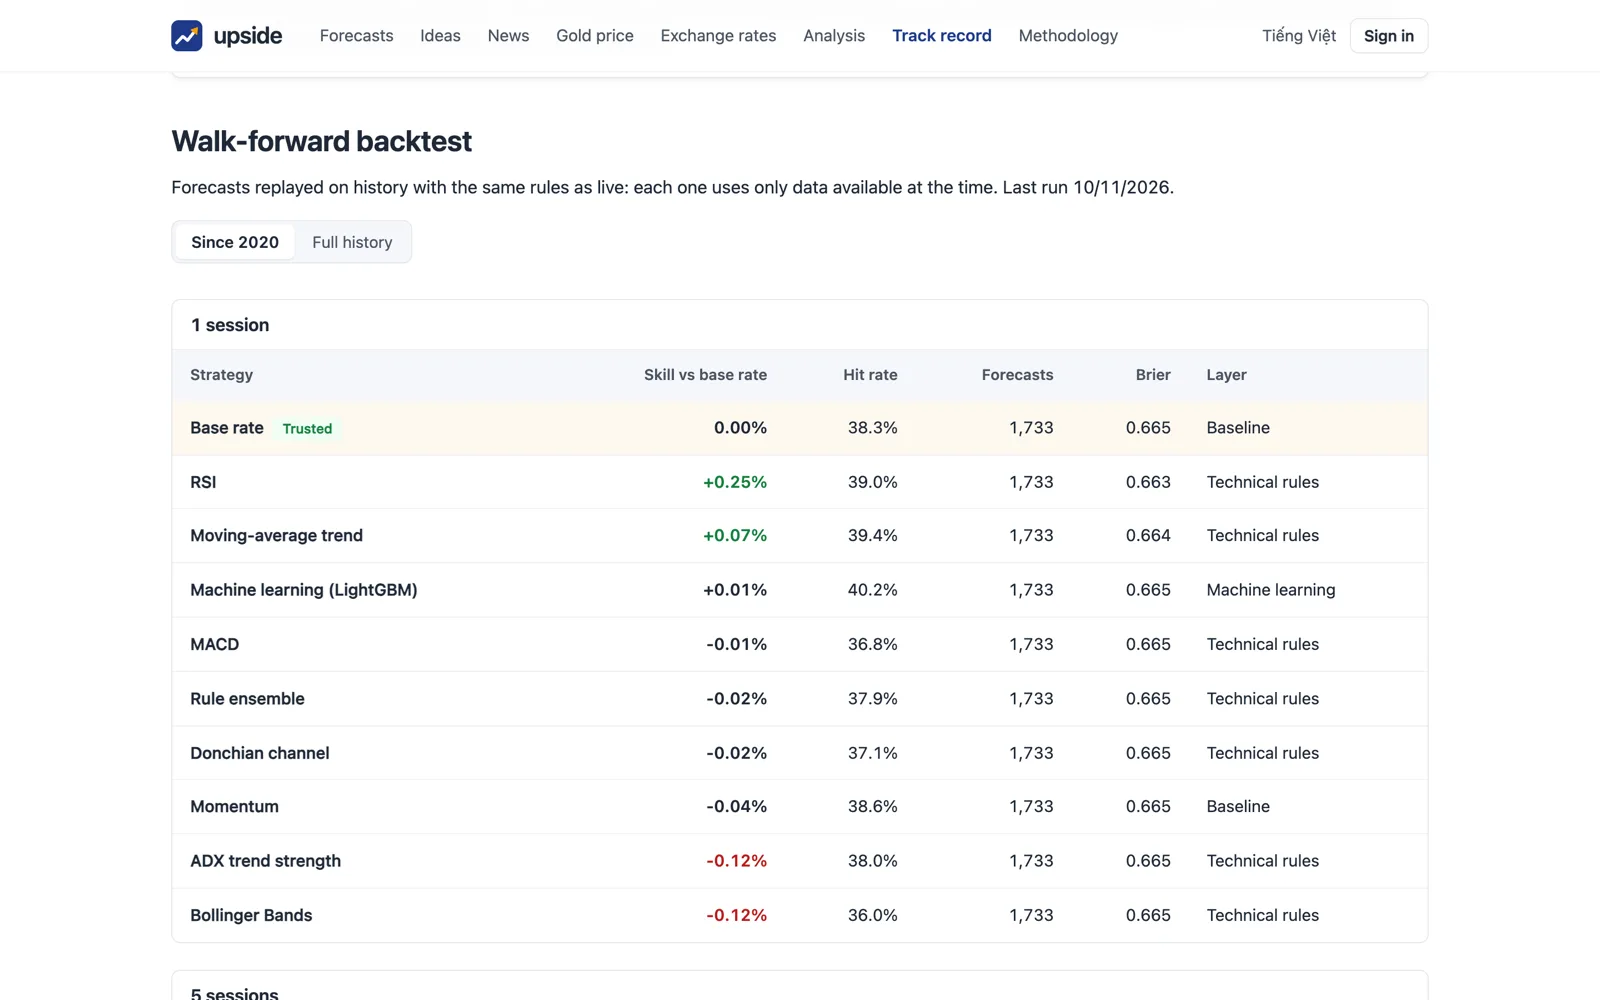Image resolution: width=1600 pixels, height=1000 pixels.
Task: Switch language to Tiếng Việt
Action: point(1299,36)
